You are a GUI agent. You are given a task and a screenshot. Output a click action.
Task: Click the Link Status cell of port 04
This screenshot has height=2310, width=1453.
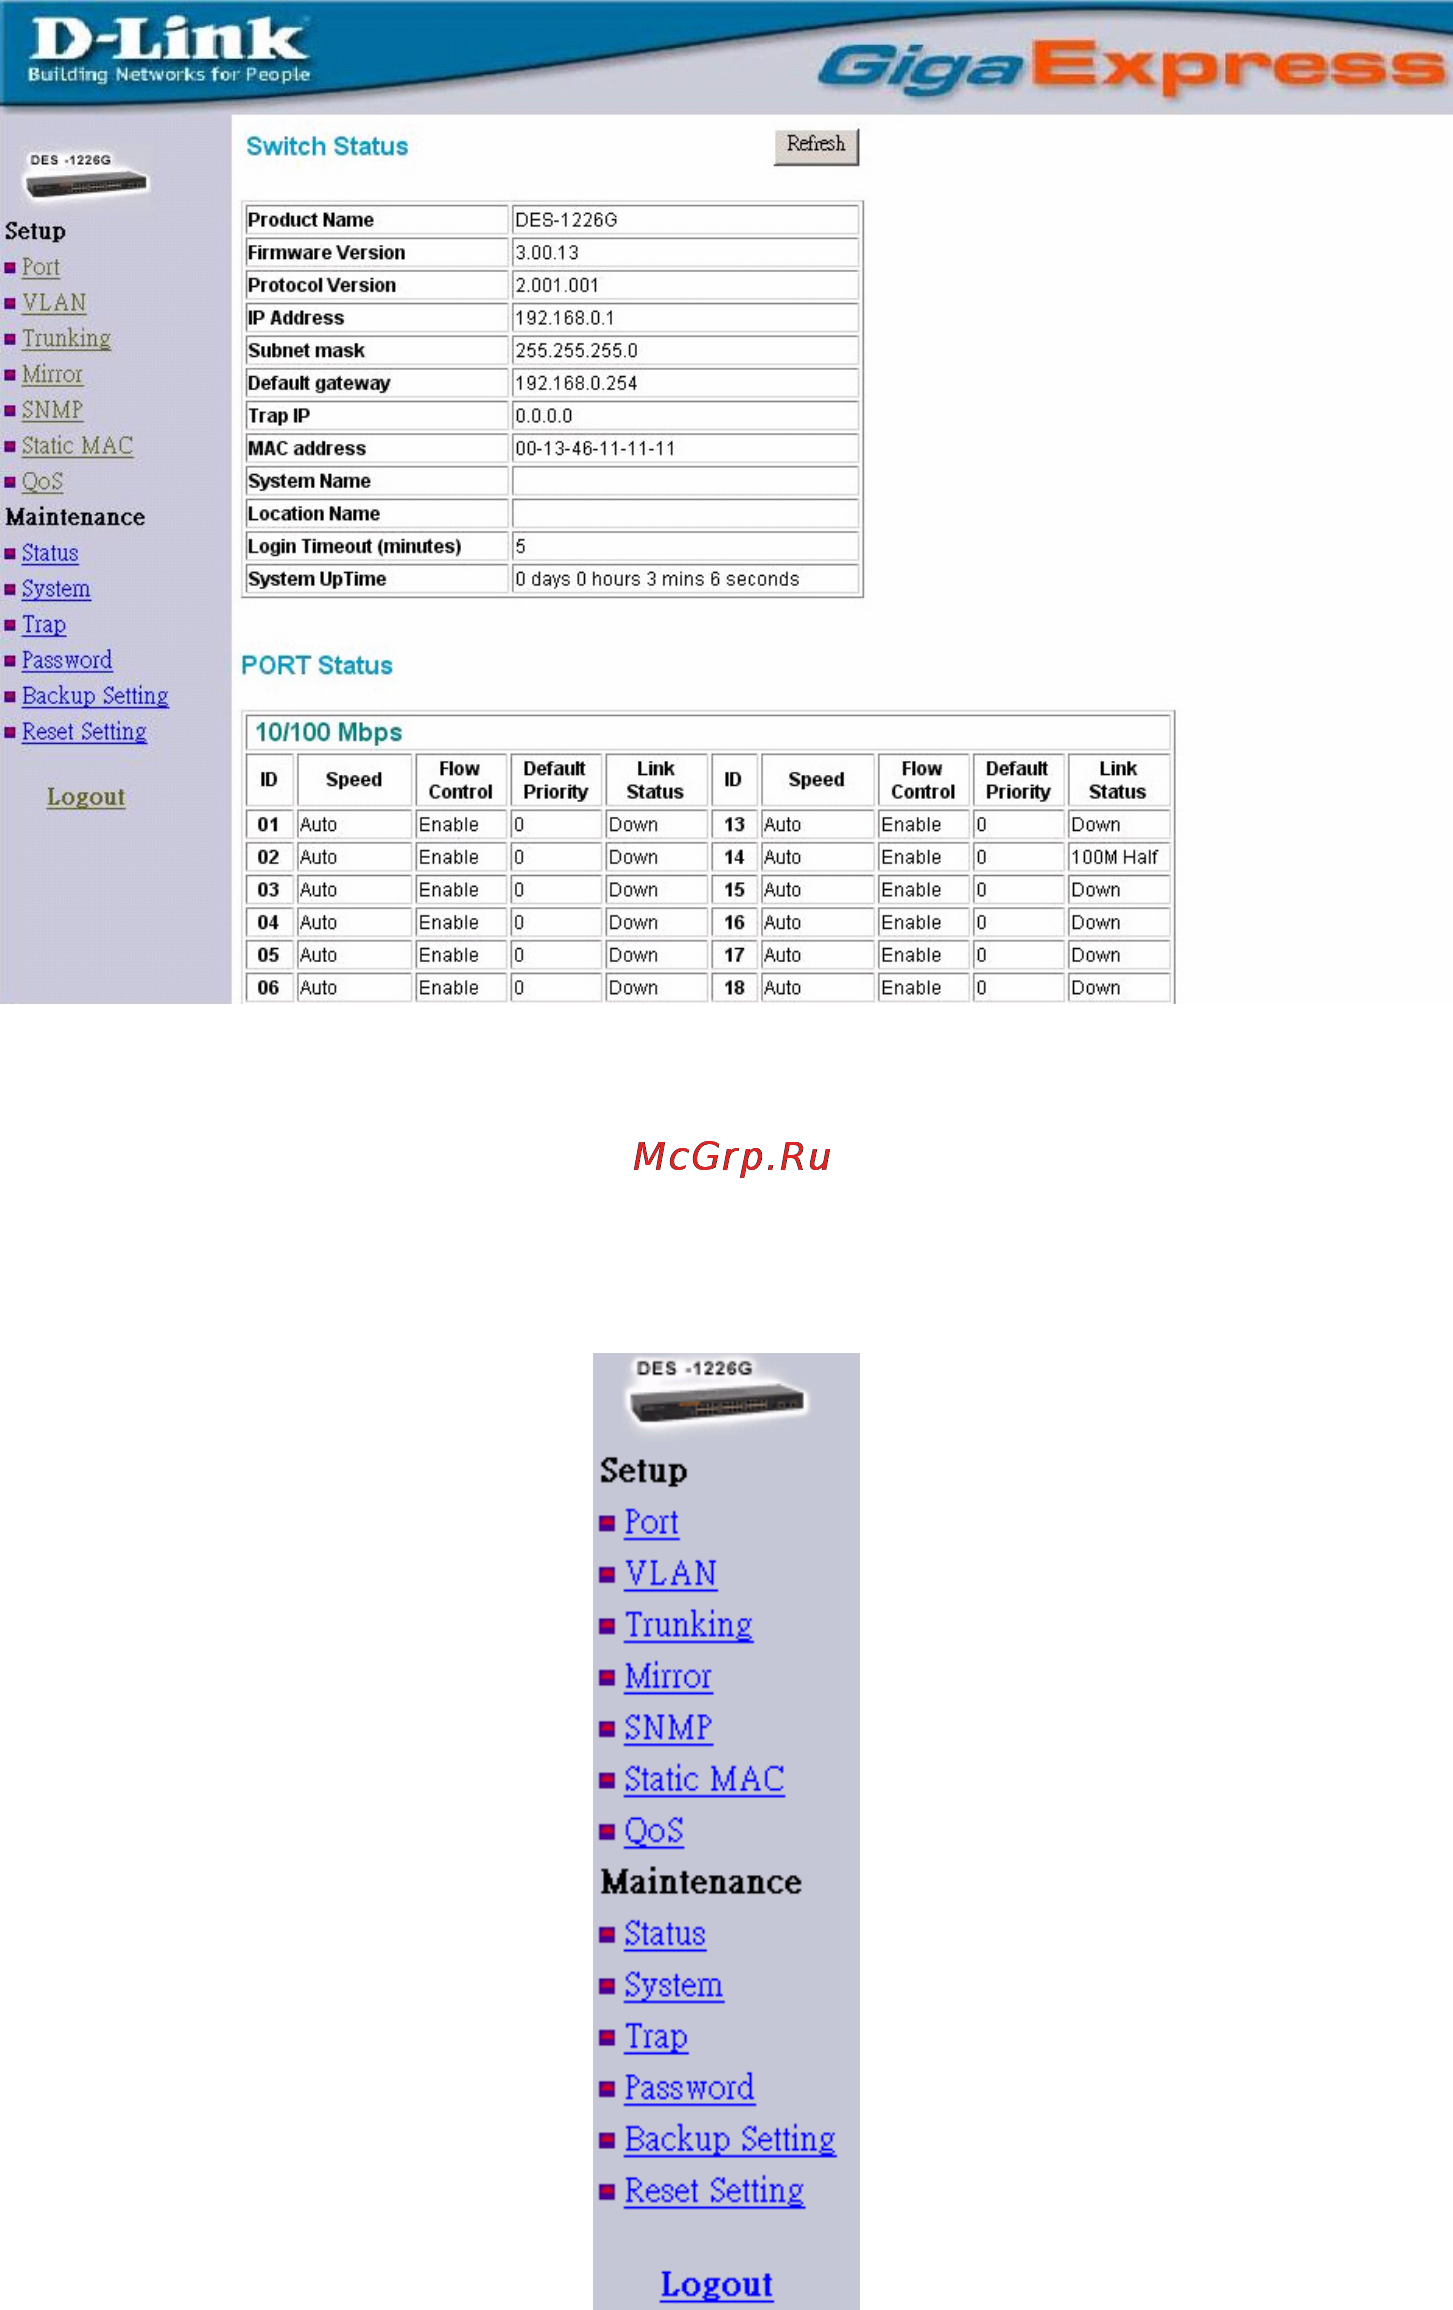(656, 923)
